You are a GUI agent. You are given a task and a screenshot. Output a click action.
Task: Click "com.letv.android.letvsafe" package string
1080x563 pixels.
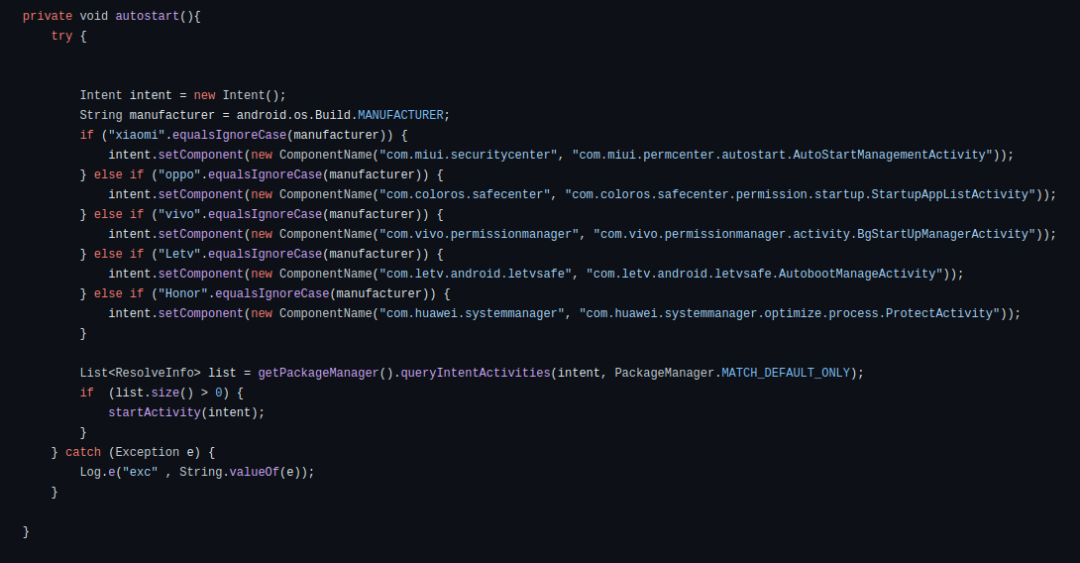[x=476, y=274]
